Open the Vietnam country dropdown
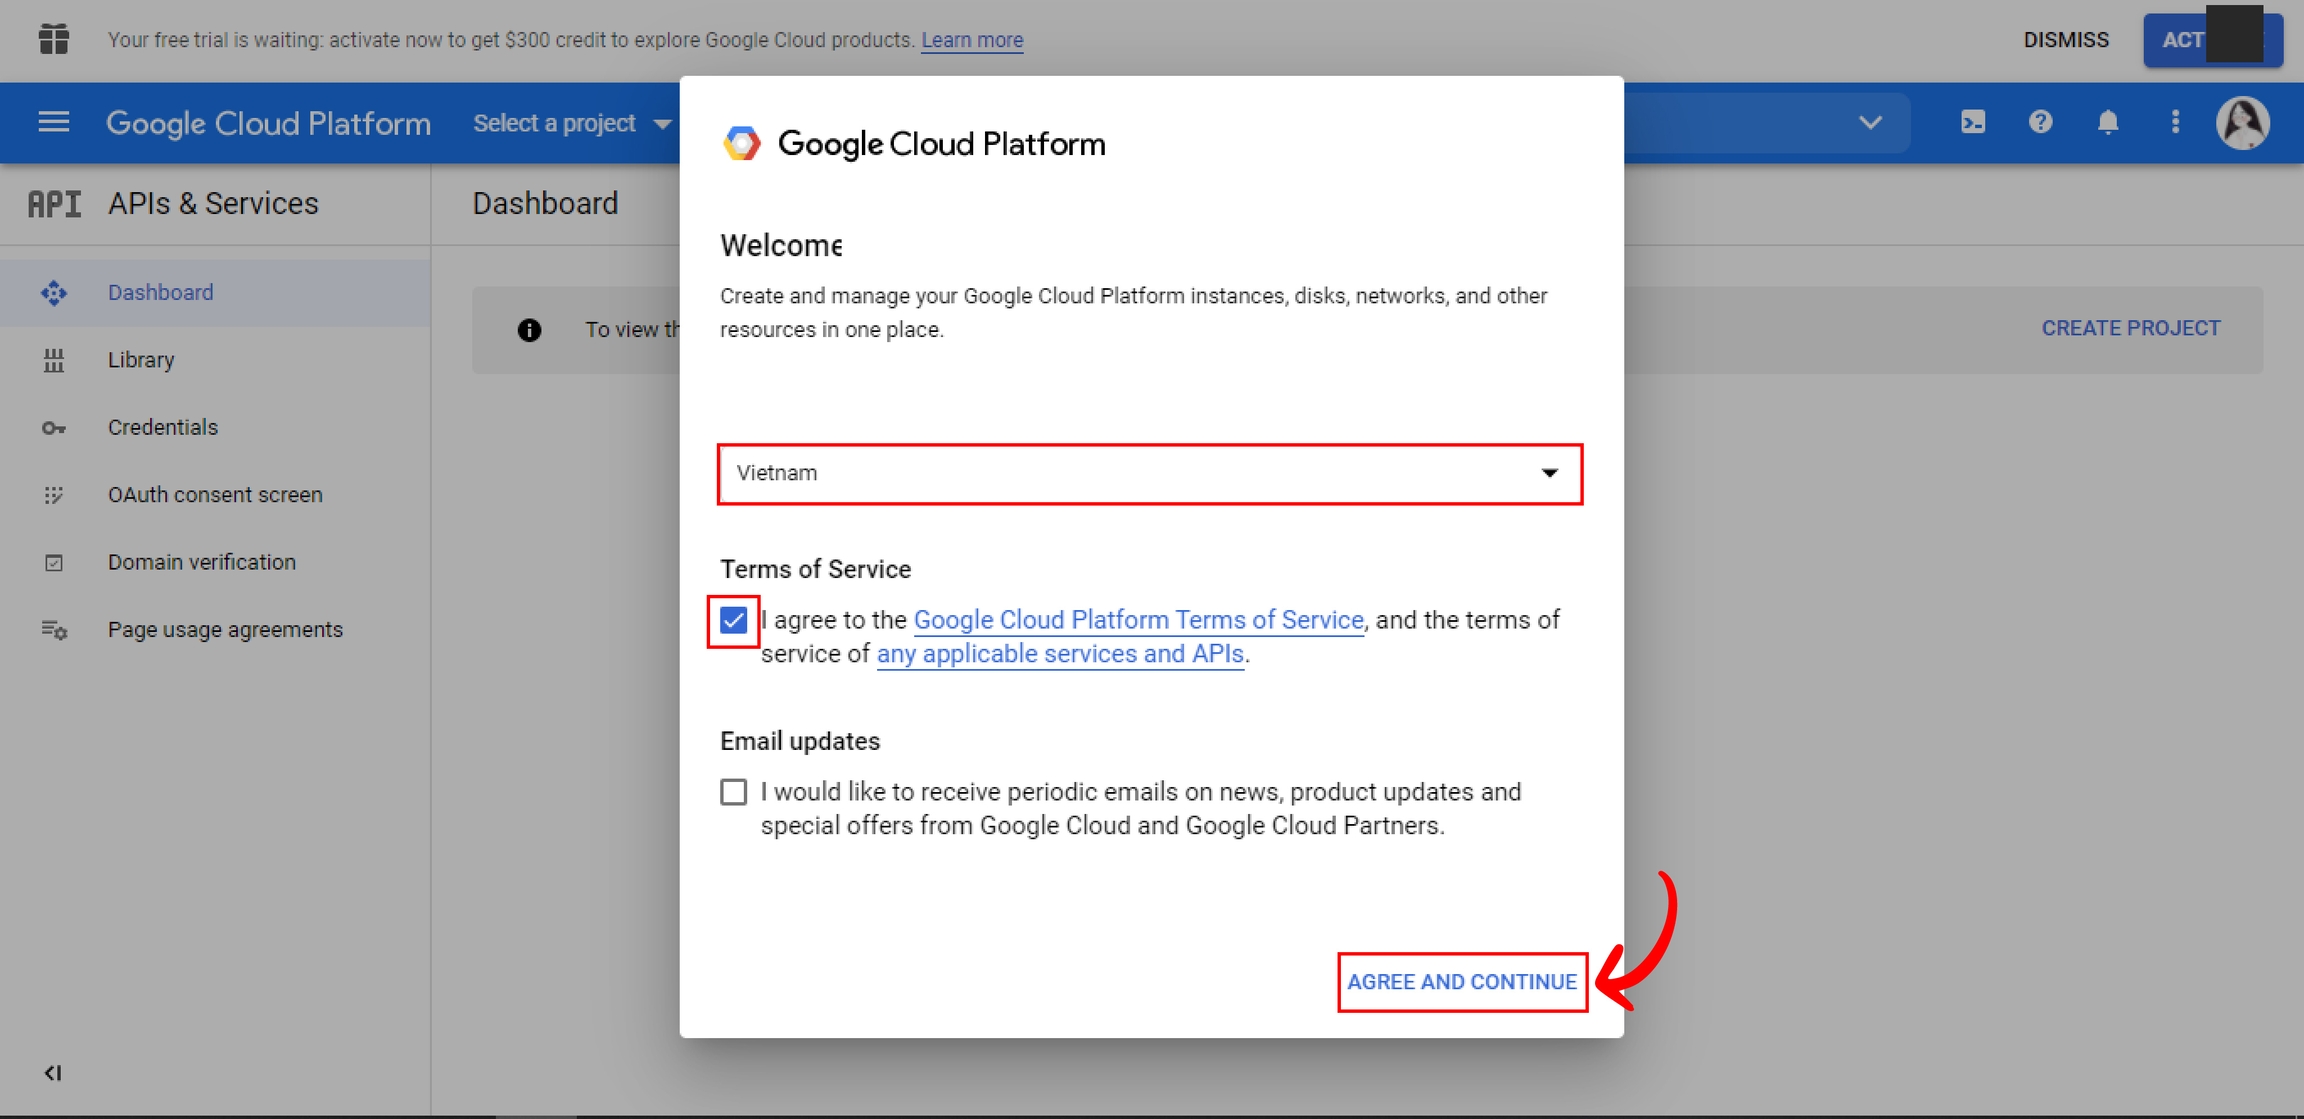 point(1149,473)
